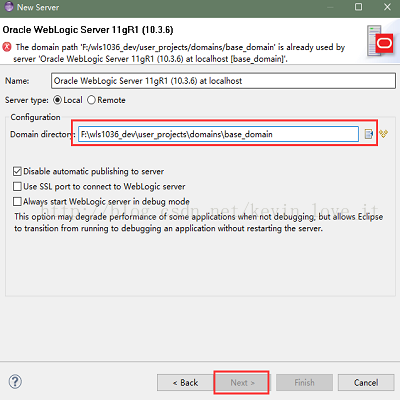Click the red error icon in header

(x=7, y=47)
